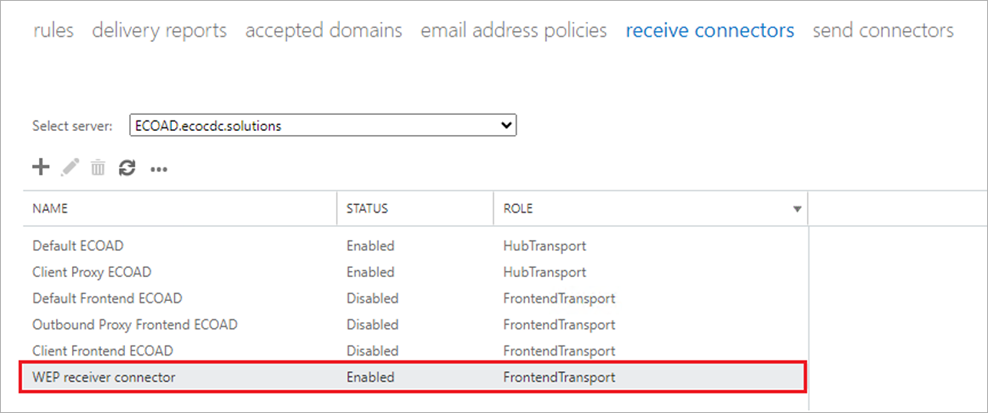988x413 pixels.
Task: Select the receive connectors tab
Action: 709,31
